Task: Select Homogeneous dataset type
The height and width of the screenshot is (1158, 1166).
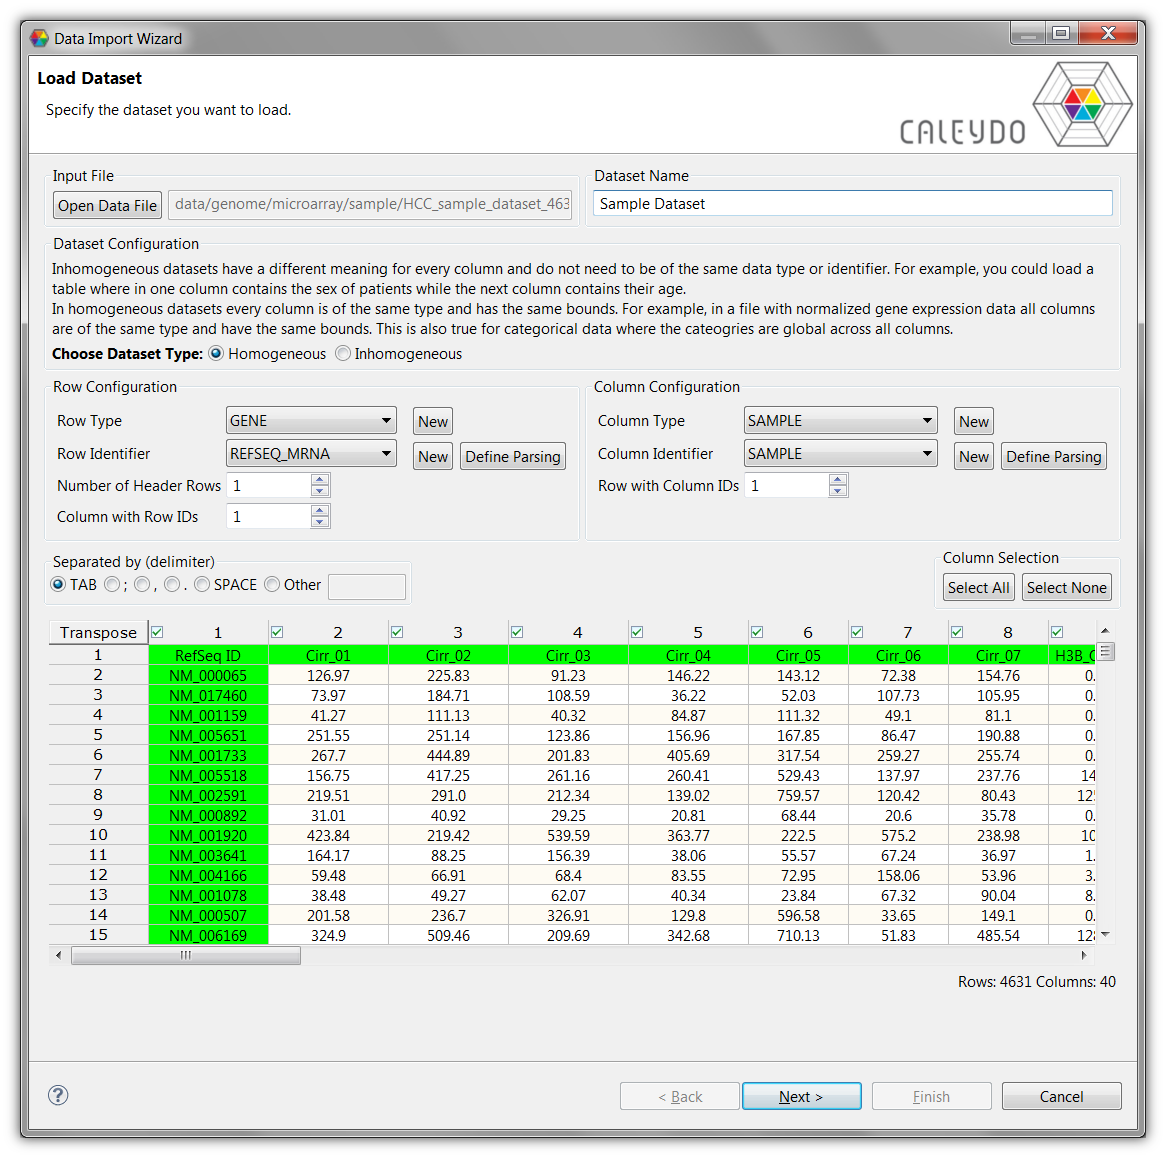Action: [216, 354]
